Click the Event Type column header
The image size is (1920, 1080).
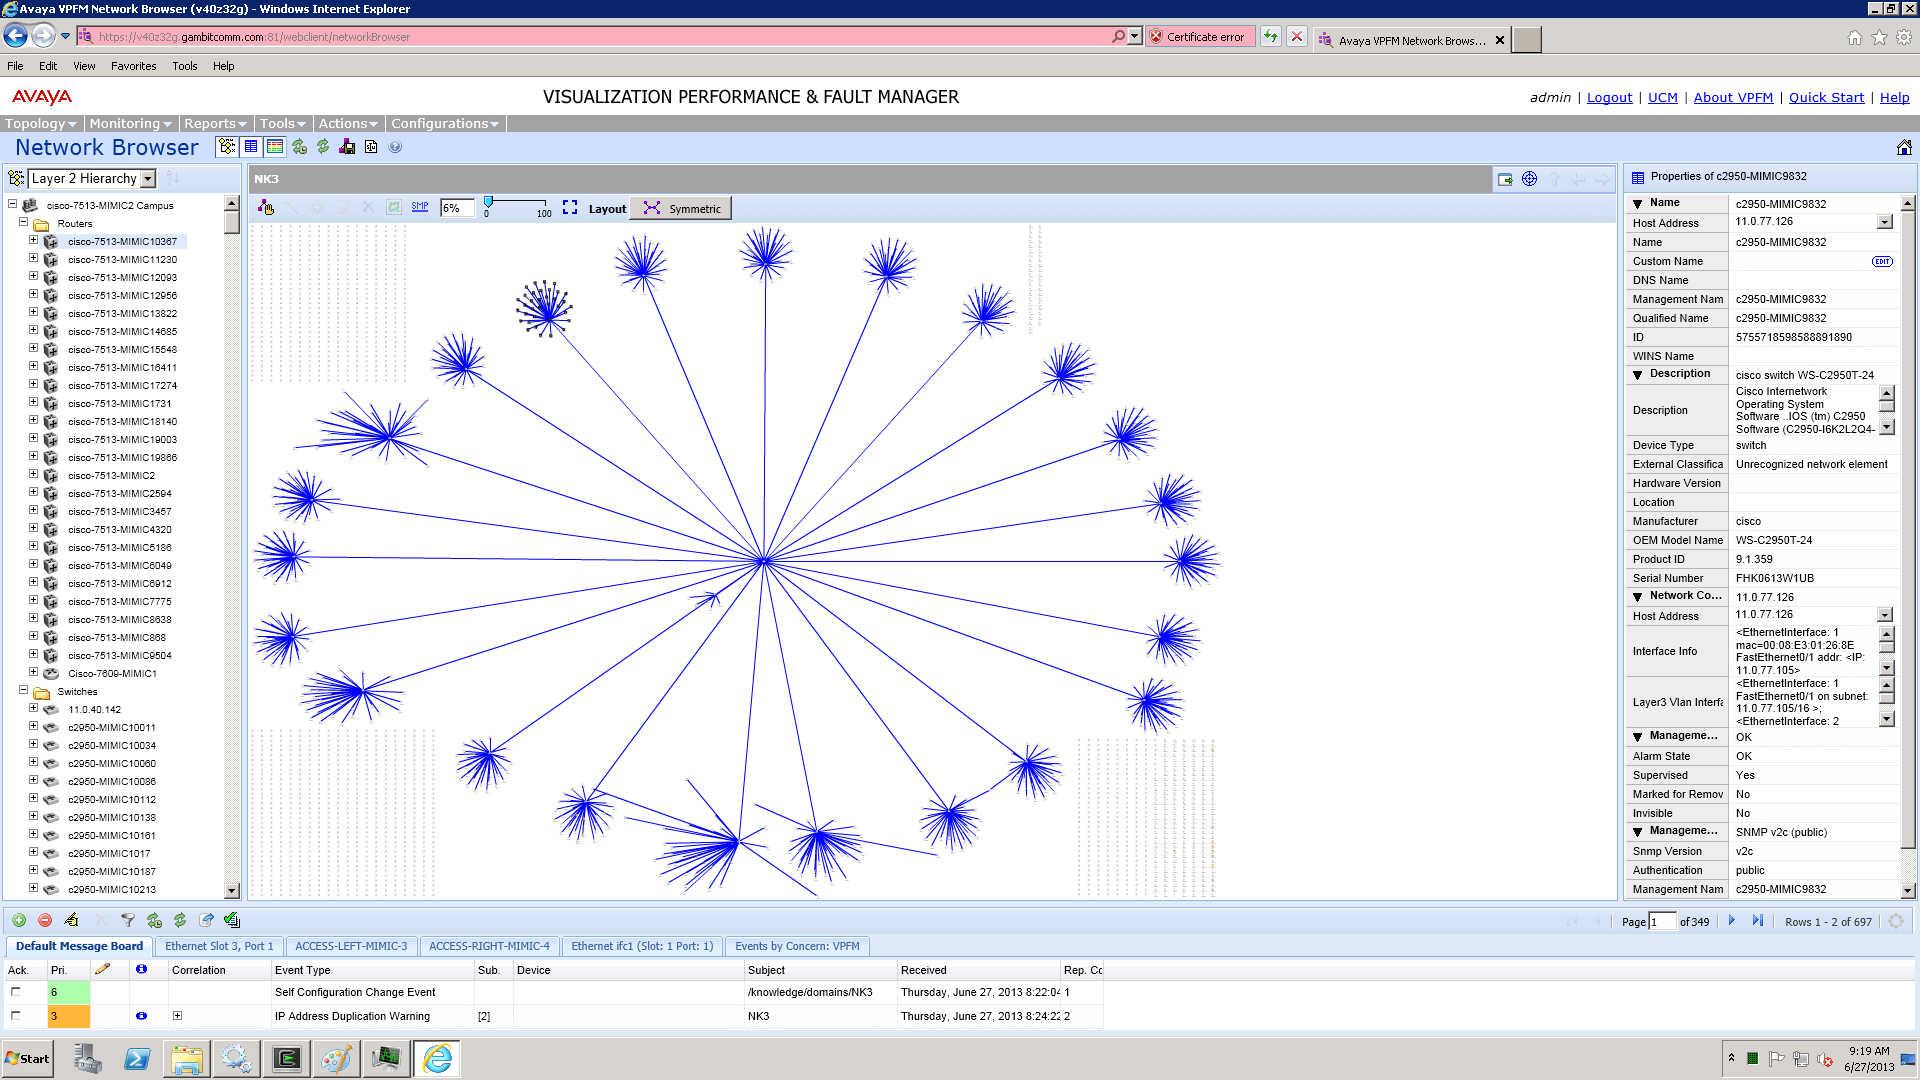click(372, 970)
